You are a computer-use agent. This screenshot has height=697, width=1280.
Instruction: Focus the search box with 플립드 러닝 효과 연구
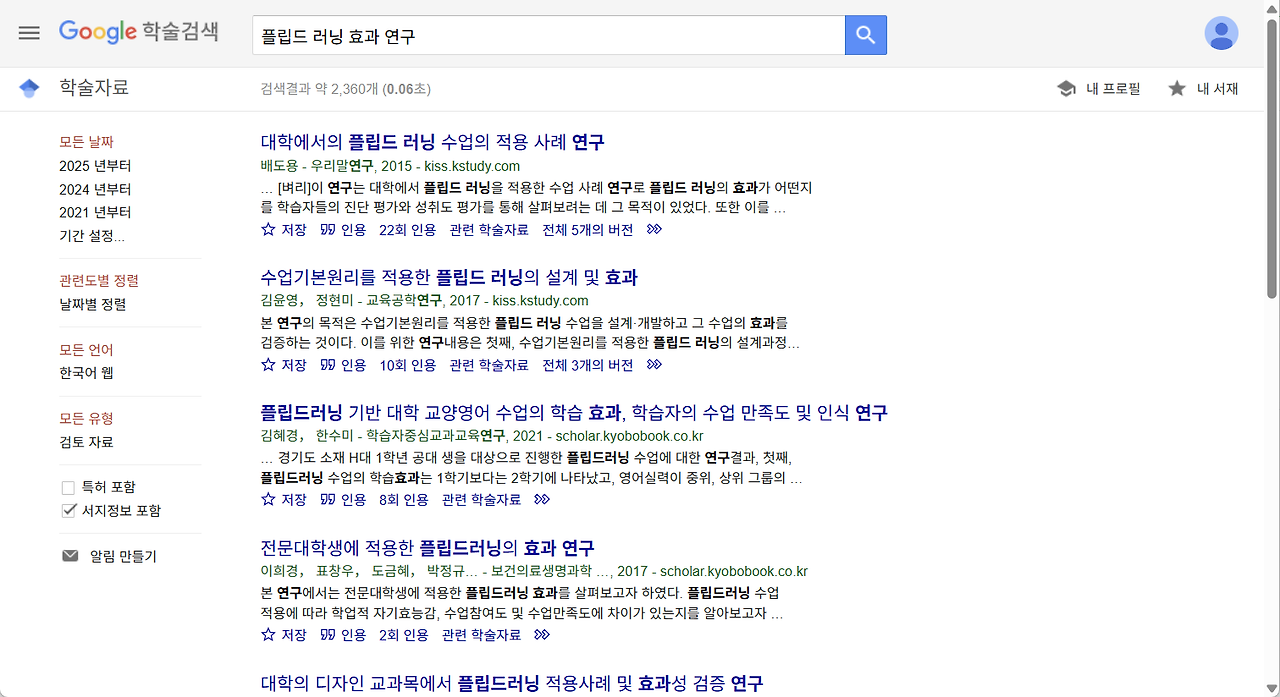pyautogui.click(x=548, y=36)
